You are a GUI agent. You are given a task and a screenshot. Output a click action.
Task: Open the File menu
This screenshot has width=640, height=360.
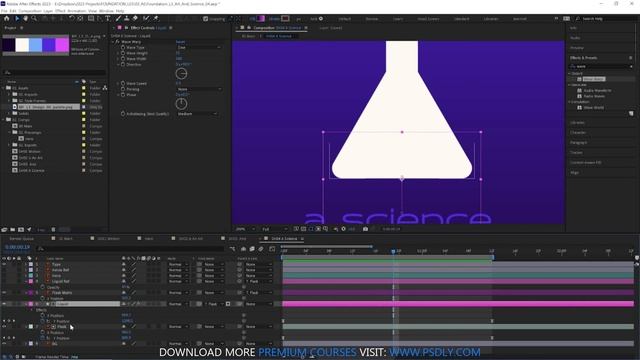[4, 11]
